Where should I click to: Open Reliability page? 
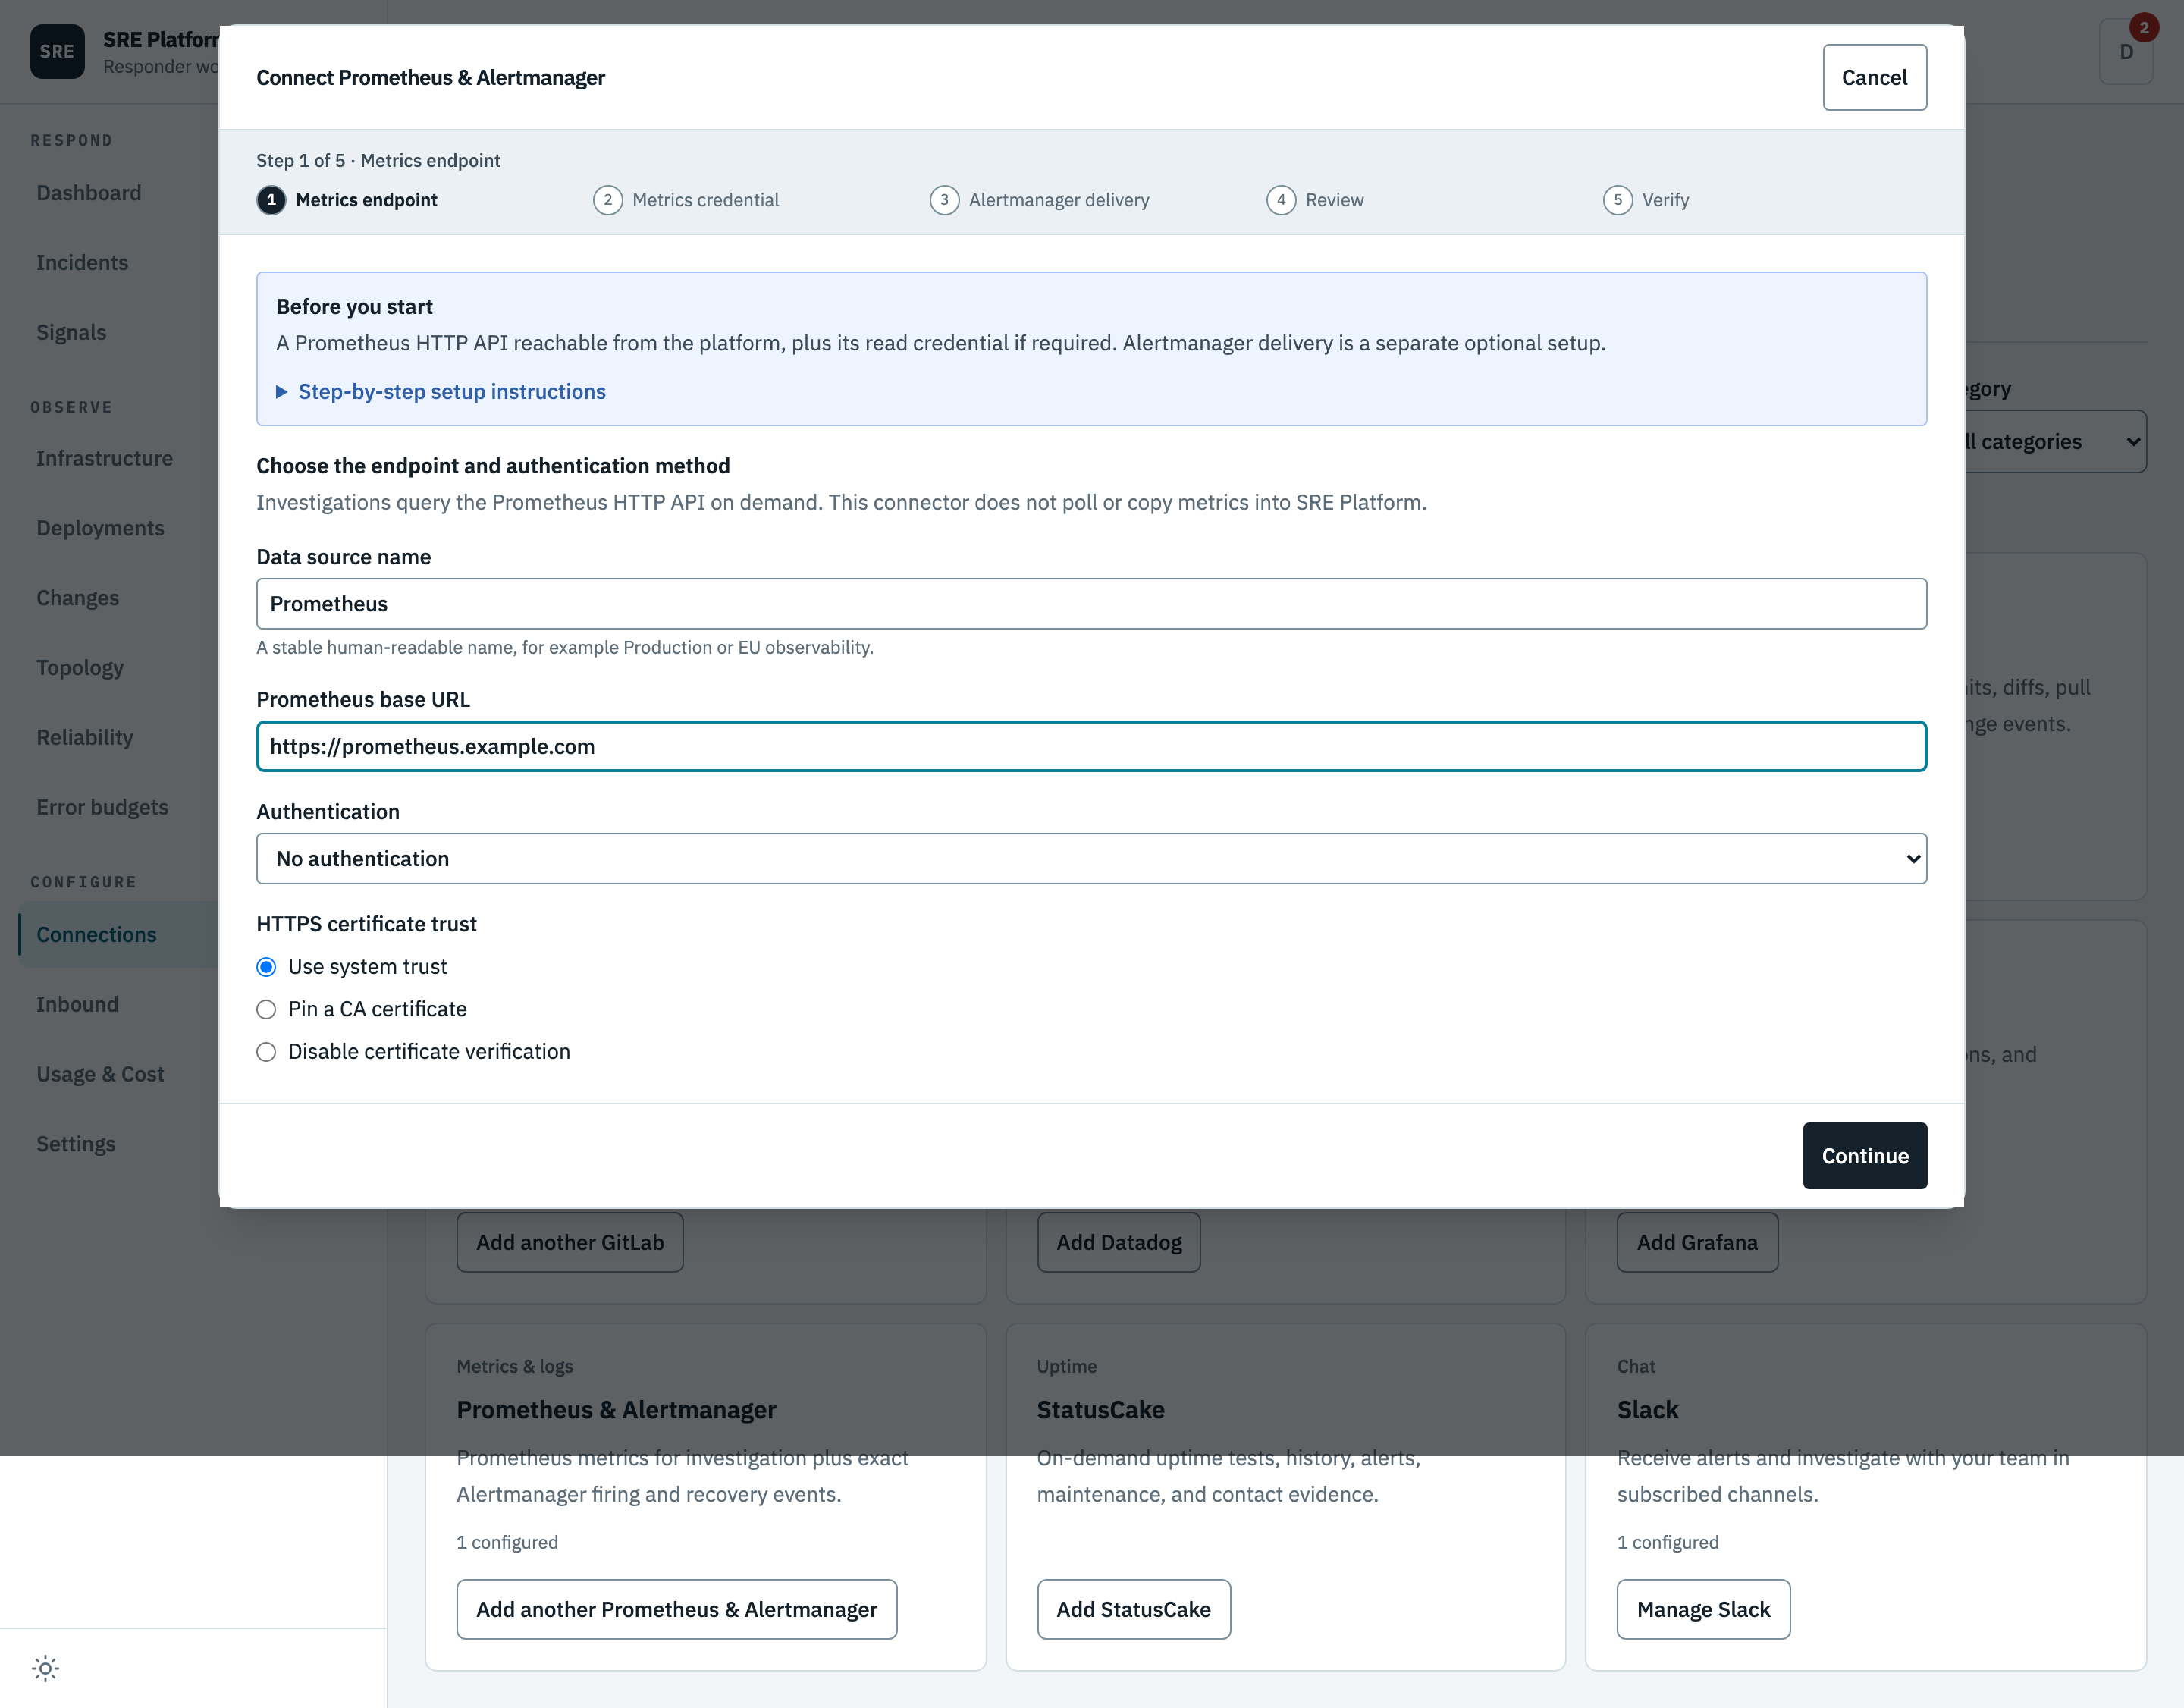tap(85, 738)
